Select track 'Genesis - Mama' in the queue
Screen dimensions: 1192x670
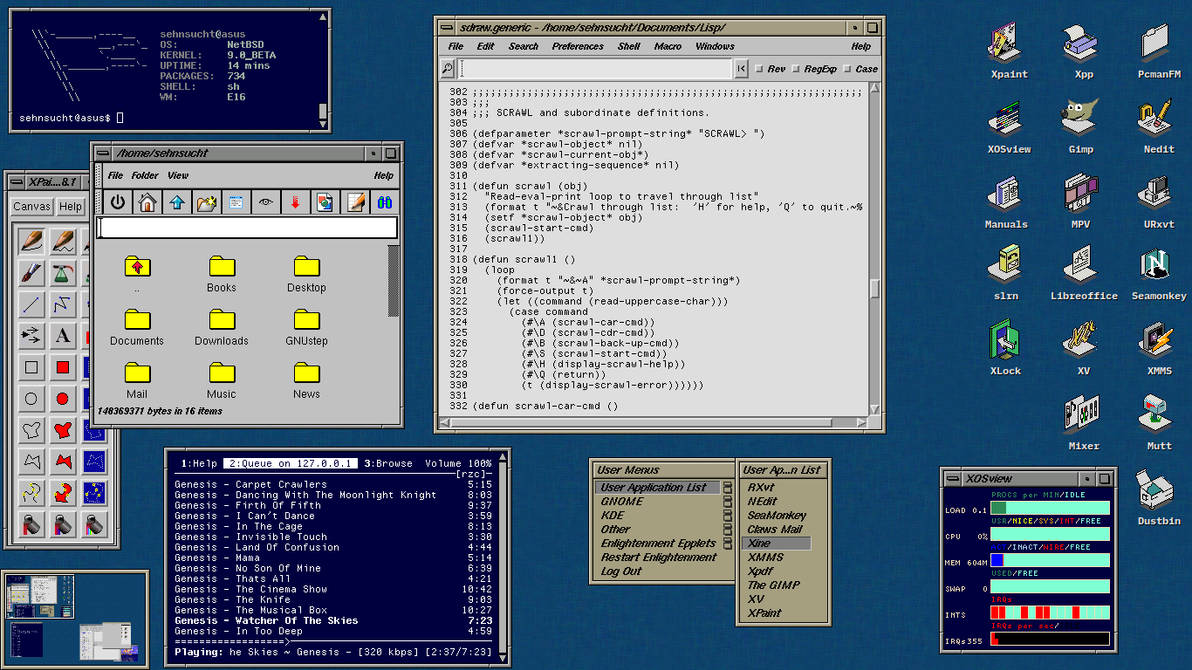coord(333,557)
